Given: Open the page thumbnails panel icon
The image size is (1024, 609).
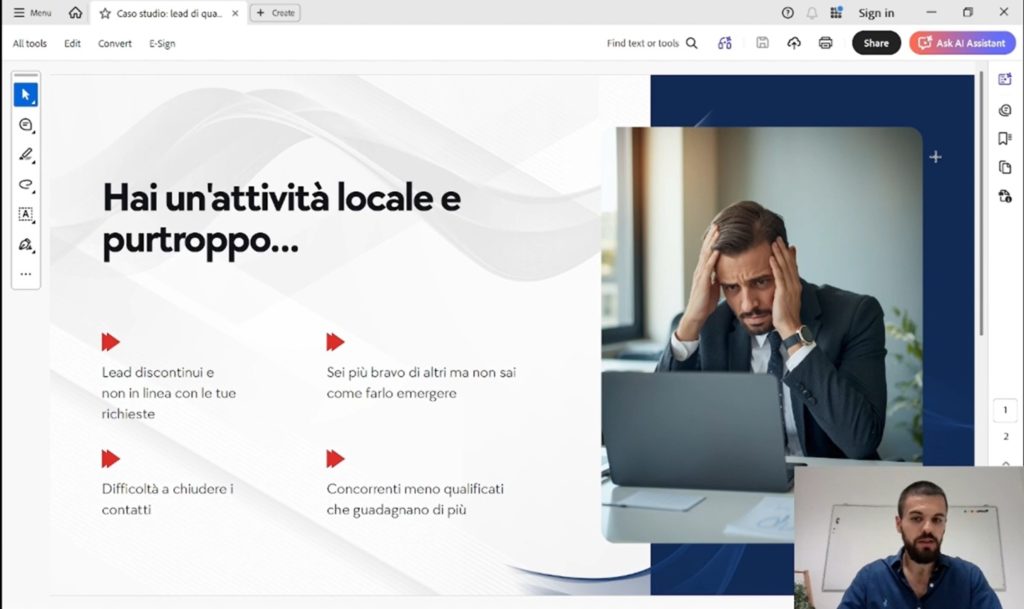Looking at the screenshot, I should [1005, 168].
